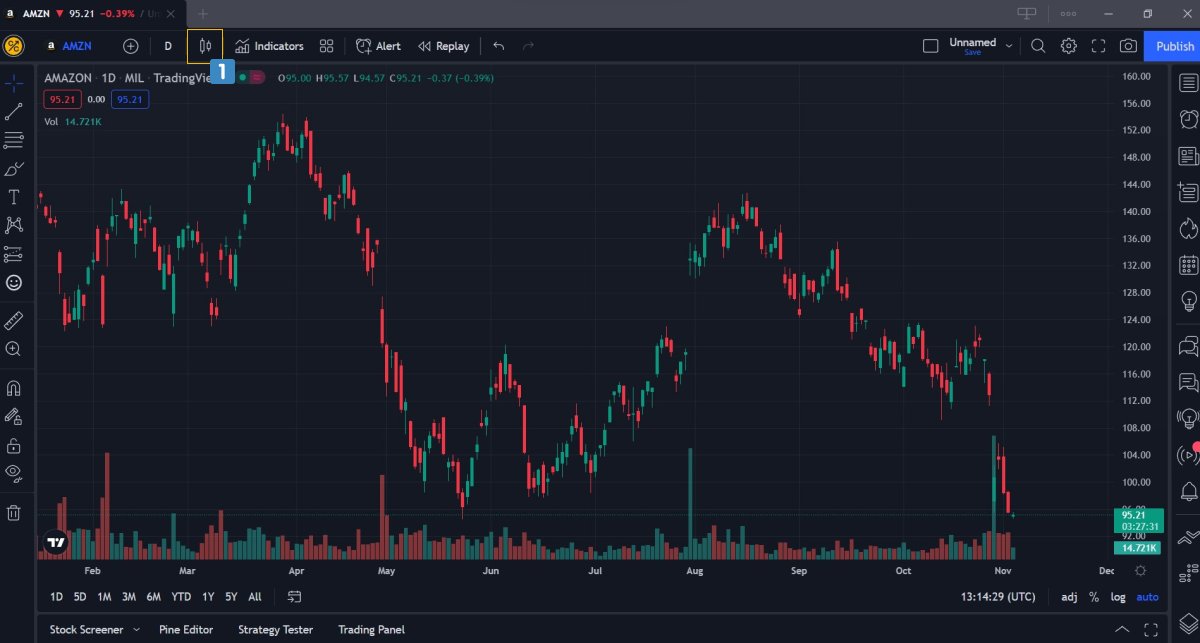Image resolution: width=1200 pixels, height=643 pixels.
Task: Open the ideas lightbulb panel
Action: [x=1188, y=300]
